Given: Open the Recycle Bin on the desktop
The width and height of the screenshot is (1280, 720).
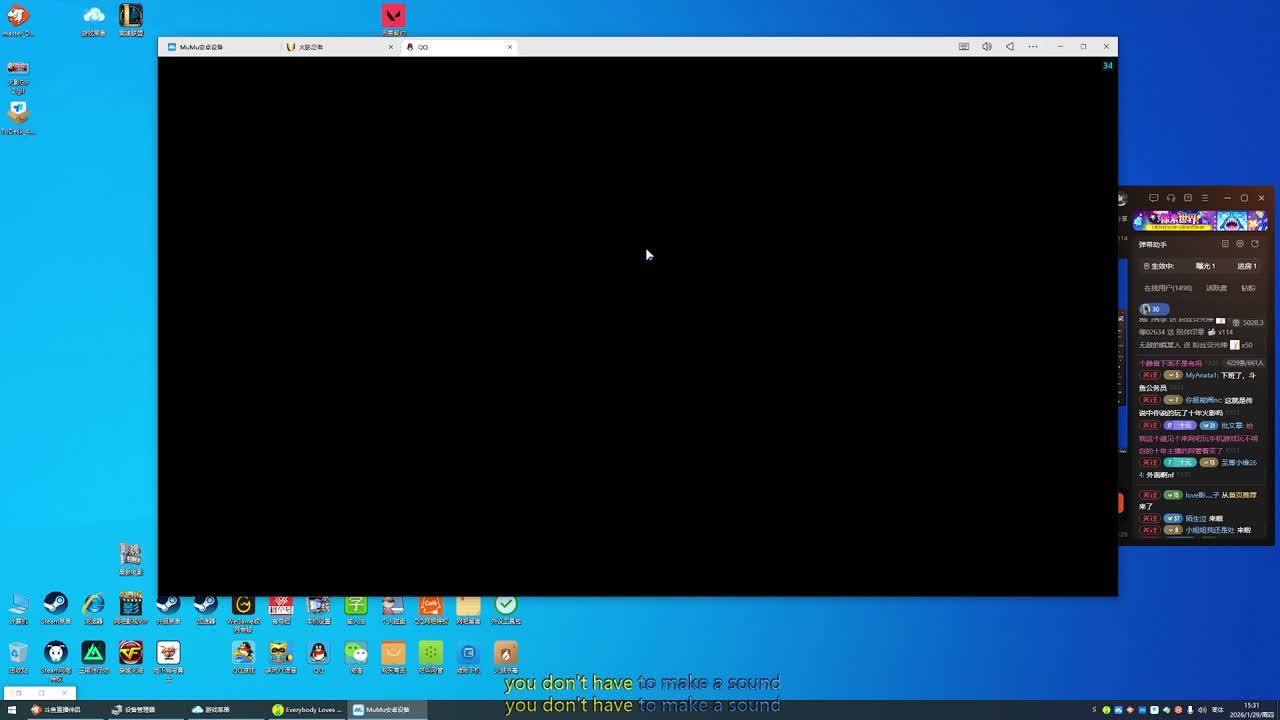Looking at the screenshot, I should pos(18,655).
